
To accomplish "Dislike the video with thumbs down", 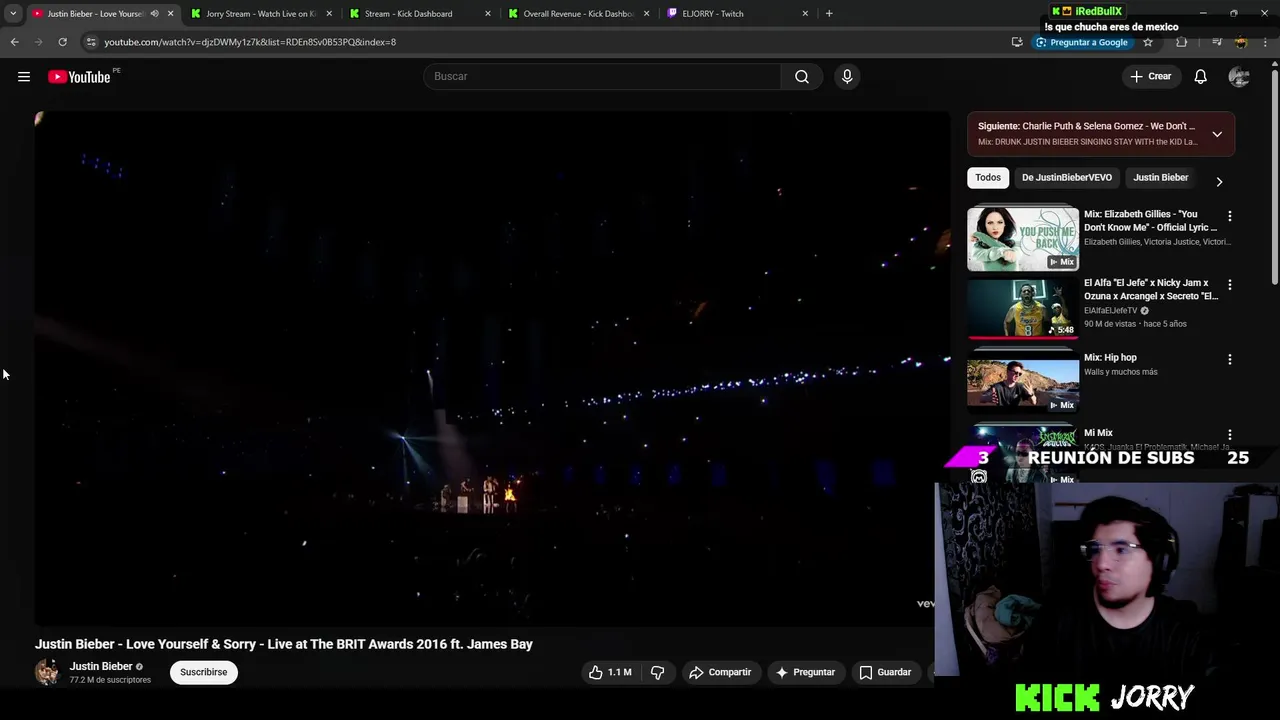I will coord(657,672).
